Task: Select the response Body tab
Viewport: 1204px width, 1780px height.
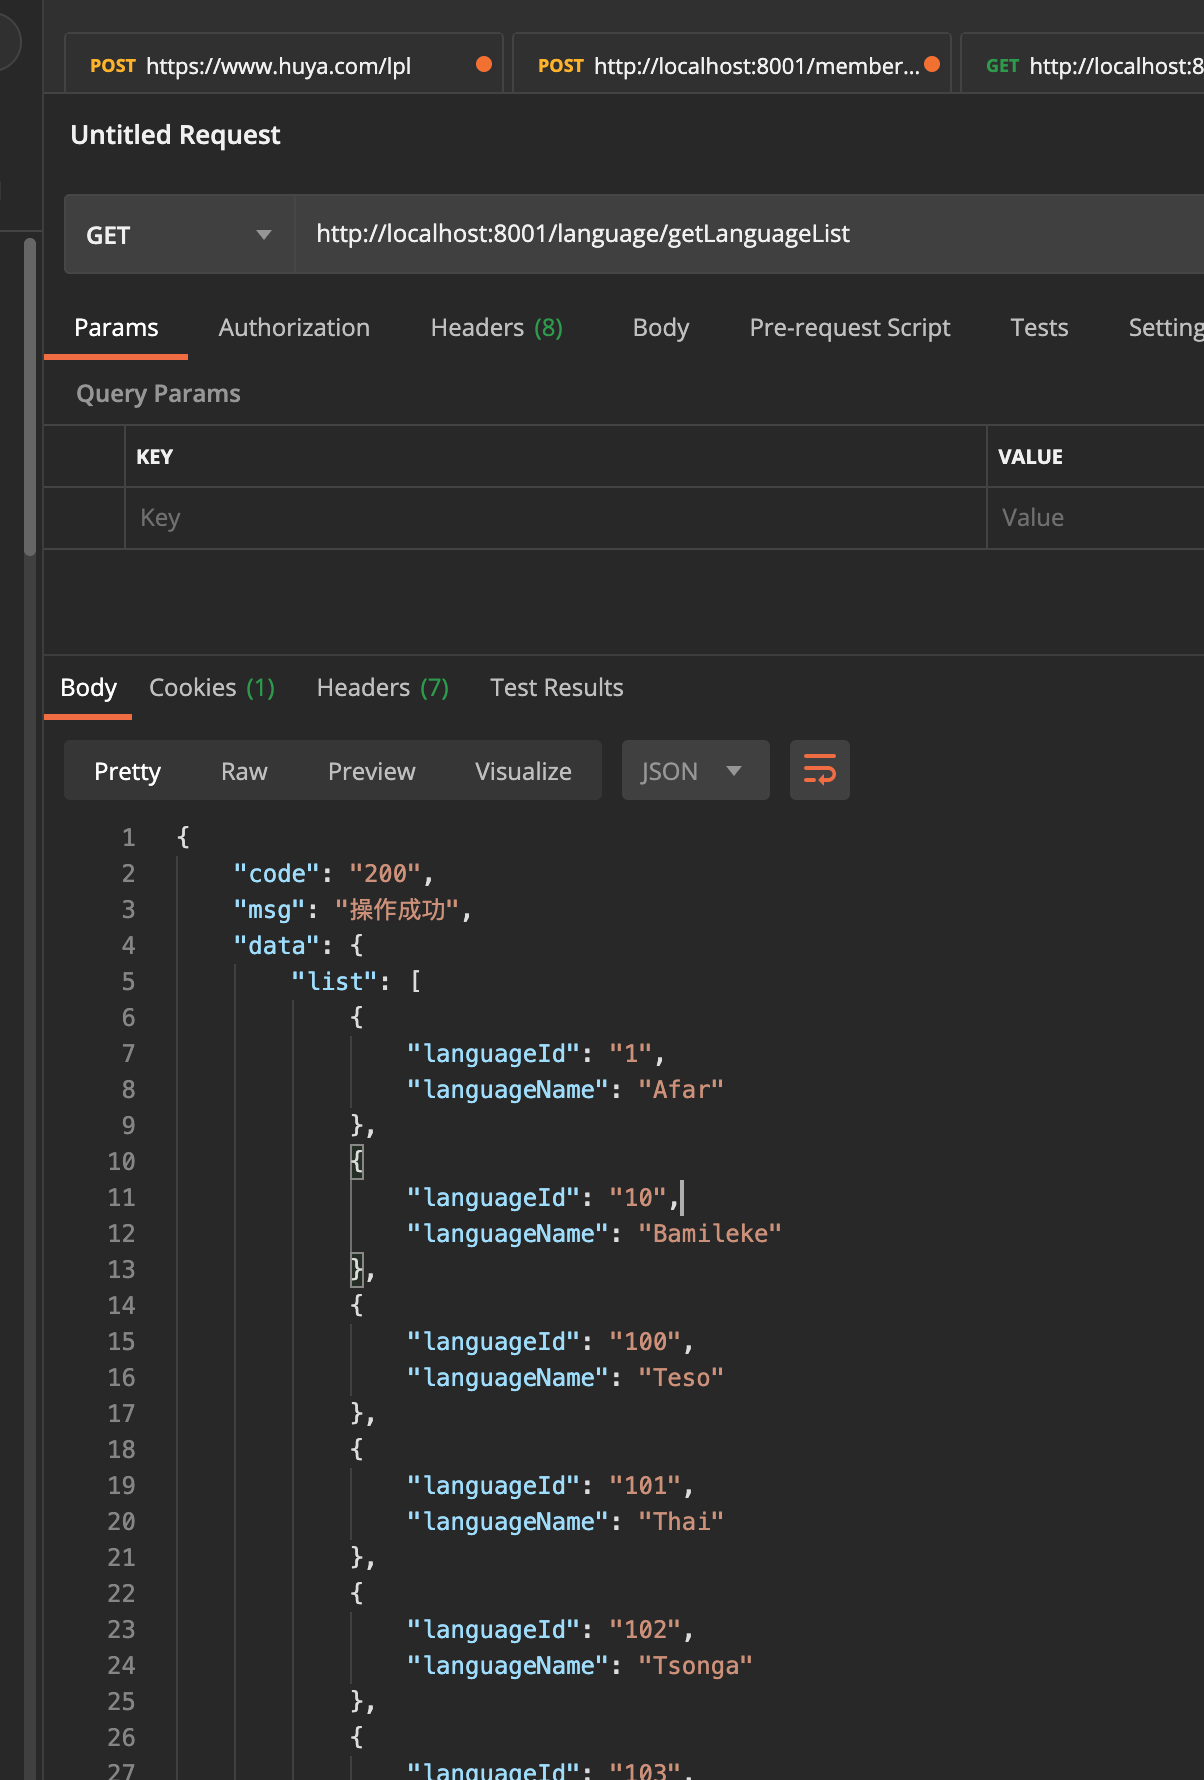Action: [x=88, y=688]
